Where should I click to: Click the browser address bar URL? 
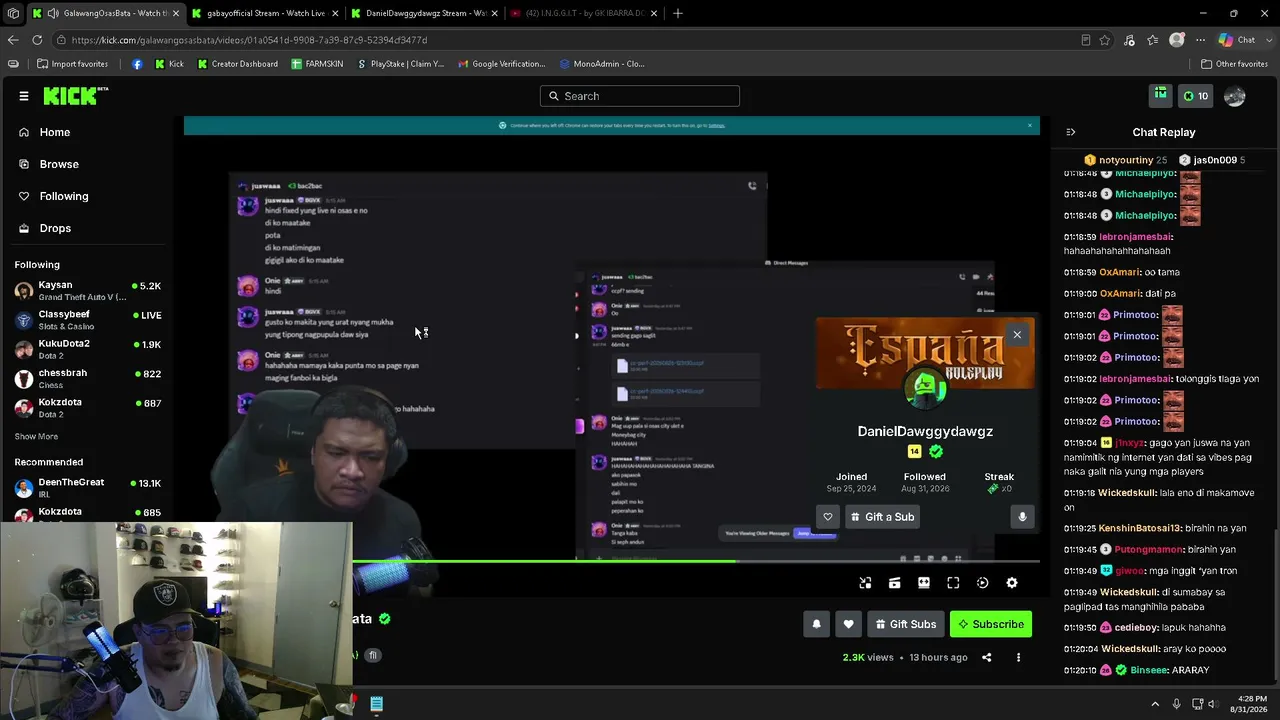pyautogui.click(x=249, y=40)
